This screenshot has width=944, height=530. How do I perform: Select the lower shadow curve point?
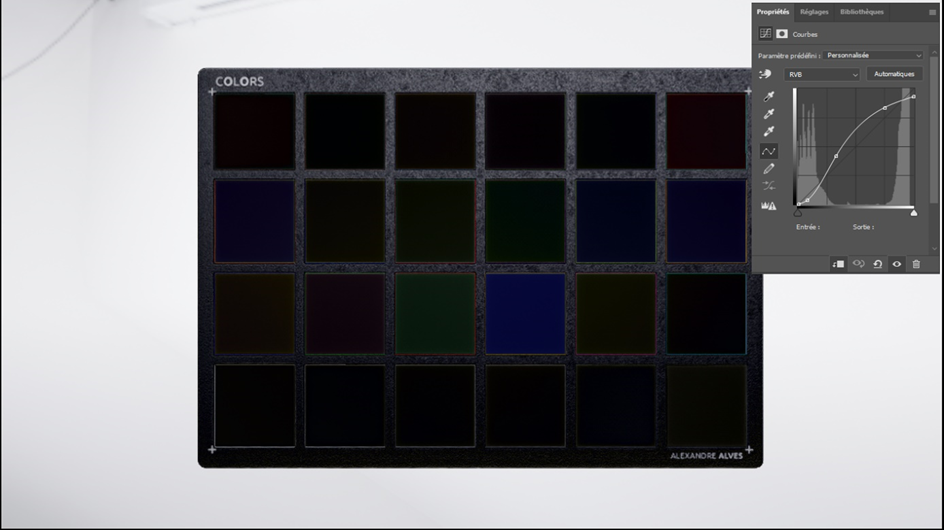(808, 200)
